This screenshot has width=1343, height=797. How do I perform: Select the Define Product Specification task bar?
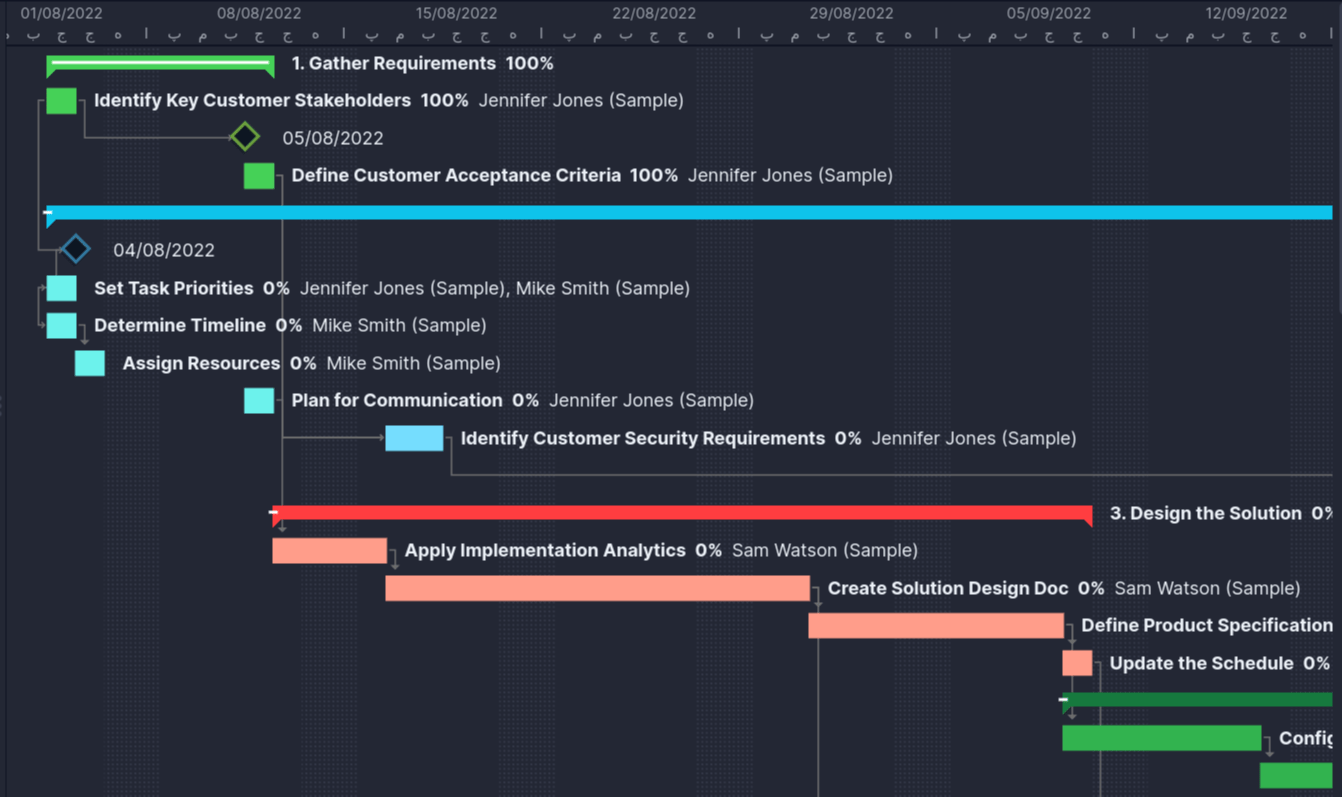click(936, 625)
